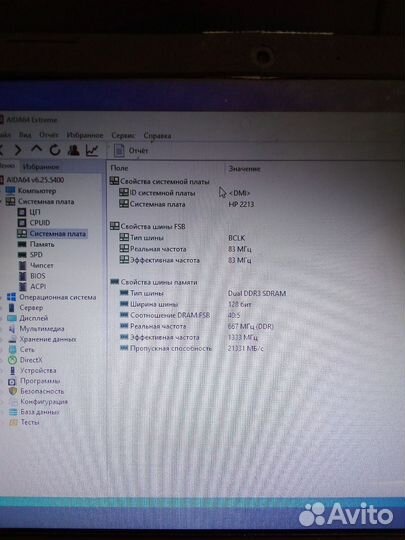
Task: Open the graph chart toolbar icon
Action: (92, 150)
